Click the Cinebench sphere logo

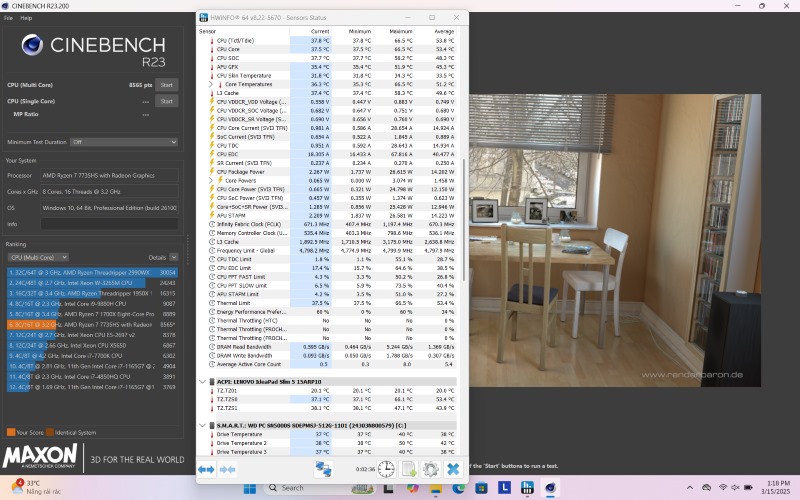pos(32,45)
